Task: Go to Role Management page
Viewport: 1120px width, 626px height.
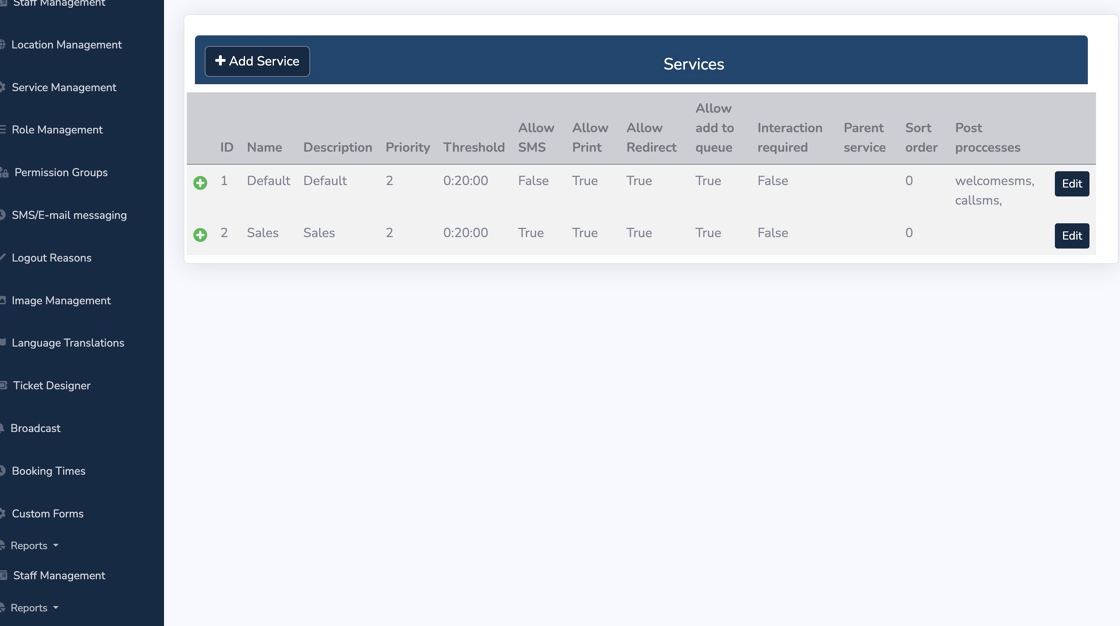Action: [57, 130]
